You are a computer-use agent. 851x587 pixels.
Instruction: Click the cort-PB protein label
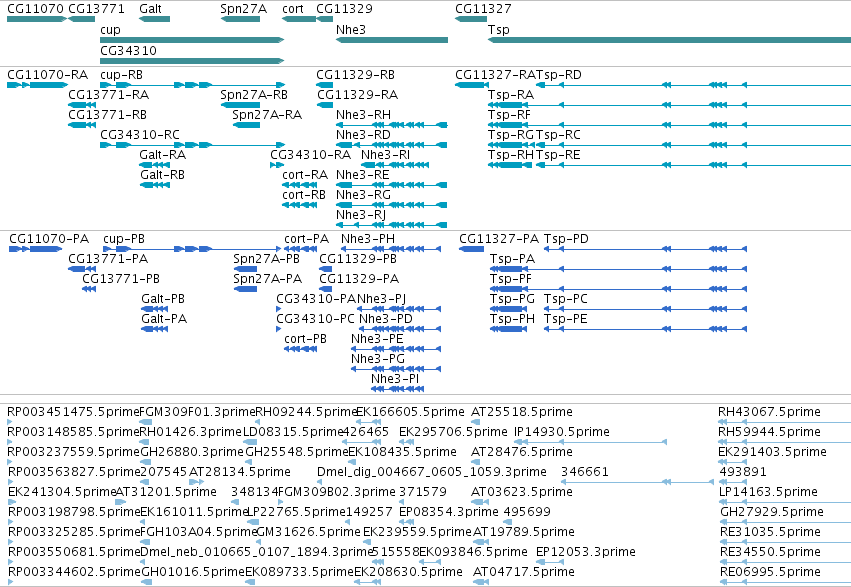click(x=306, y=339)
